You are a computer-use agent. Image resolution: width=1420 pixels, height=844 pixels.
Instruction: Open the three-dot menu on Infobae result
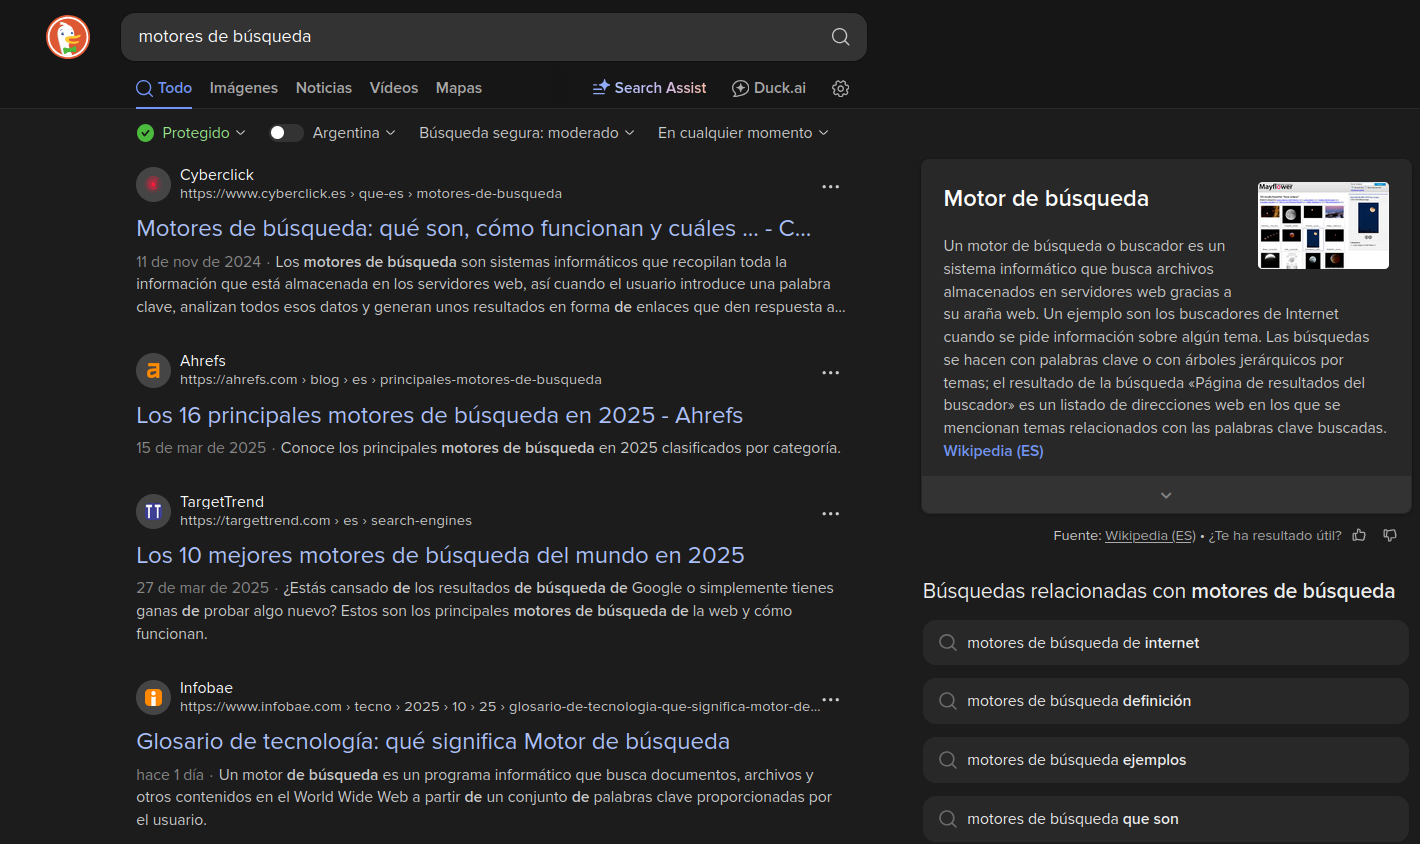click(x=830, y=699)
